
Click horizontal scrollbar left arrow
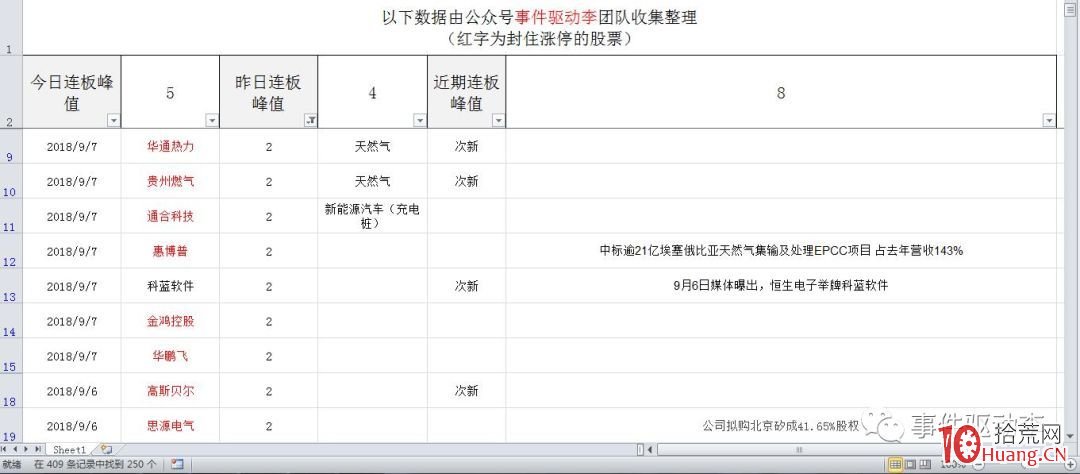pyautogui.click(x=652, y=450)
